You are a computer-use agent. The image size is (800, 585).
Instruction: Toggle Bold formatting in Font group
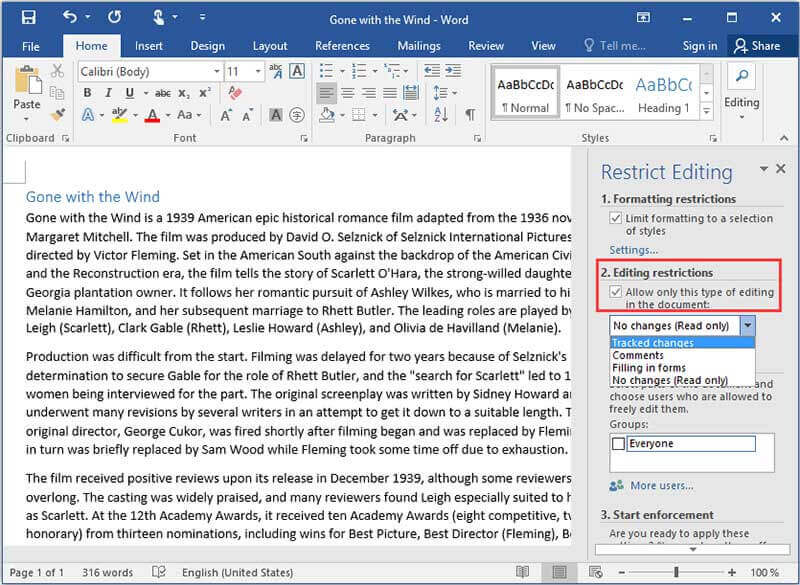[x=87, y=93]
